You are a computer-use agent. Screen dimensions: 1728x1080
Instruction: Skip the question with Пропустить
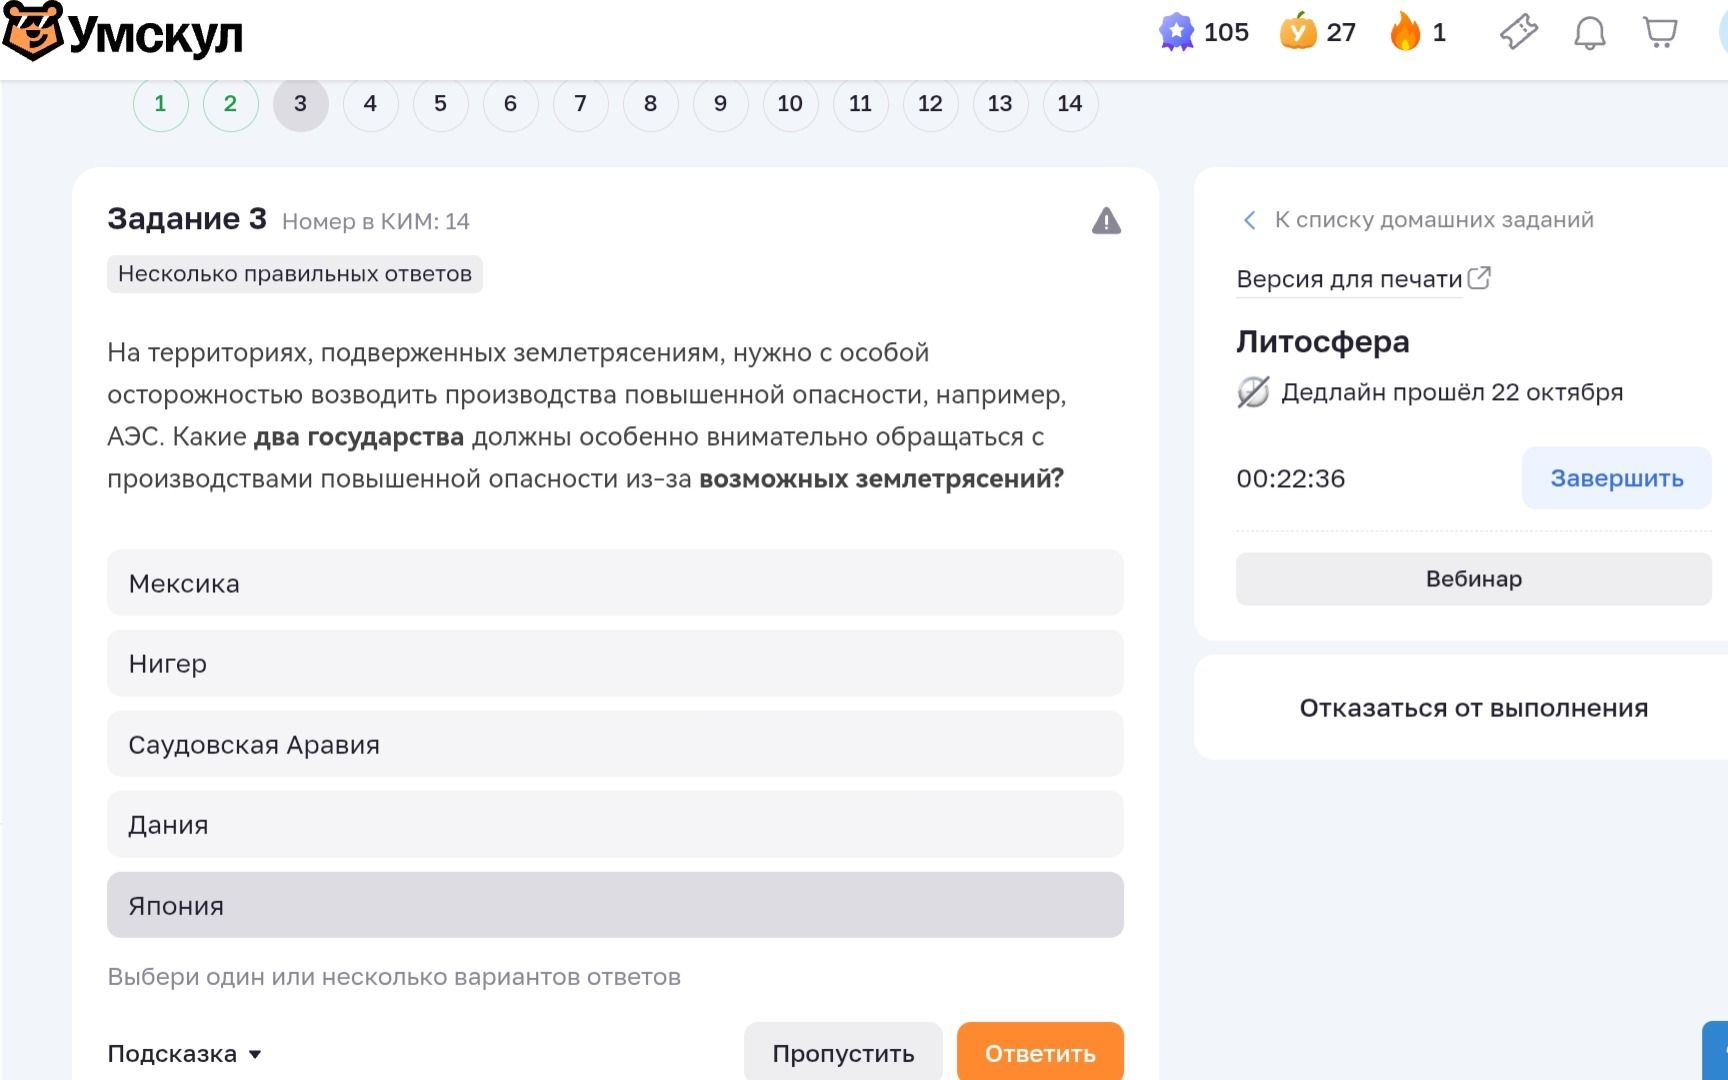click(843, 1052)
